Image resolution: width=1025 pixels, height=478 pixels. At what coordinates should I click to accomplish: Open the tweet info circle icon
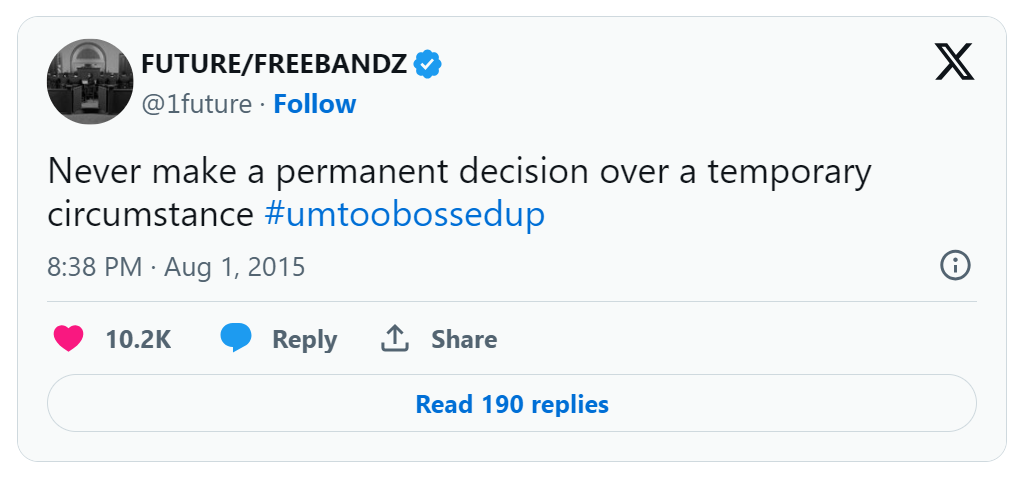pyautogui.click(x=955, y=266)
